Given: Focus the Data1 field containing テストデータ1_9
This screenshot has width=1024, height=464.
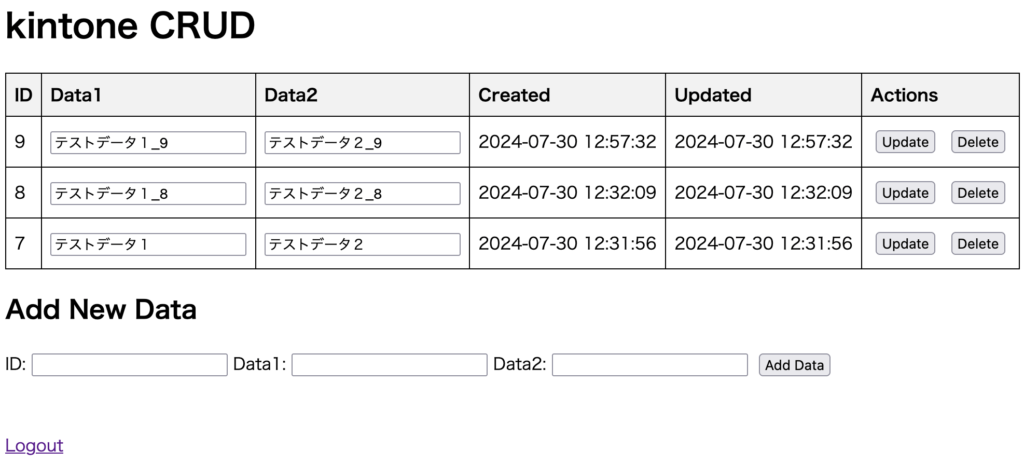Looking at the screenshot, I should (x=148, y=142).
